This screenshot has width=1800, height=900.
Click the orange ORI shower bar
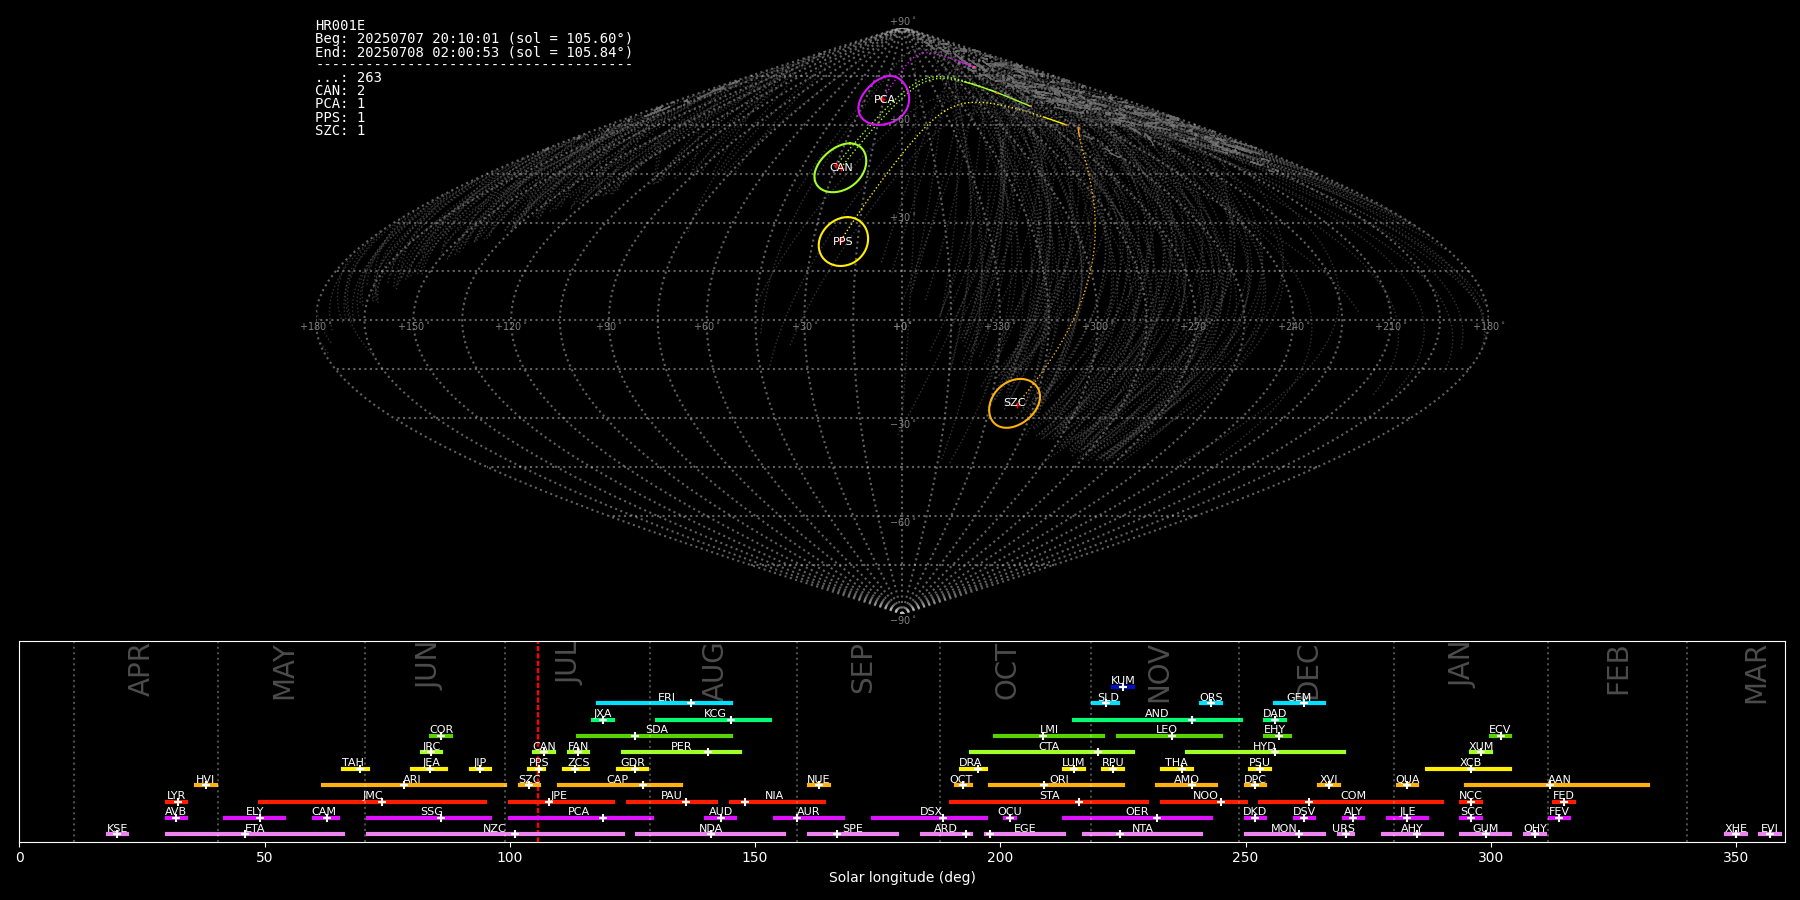[1056, 785]
